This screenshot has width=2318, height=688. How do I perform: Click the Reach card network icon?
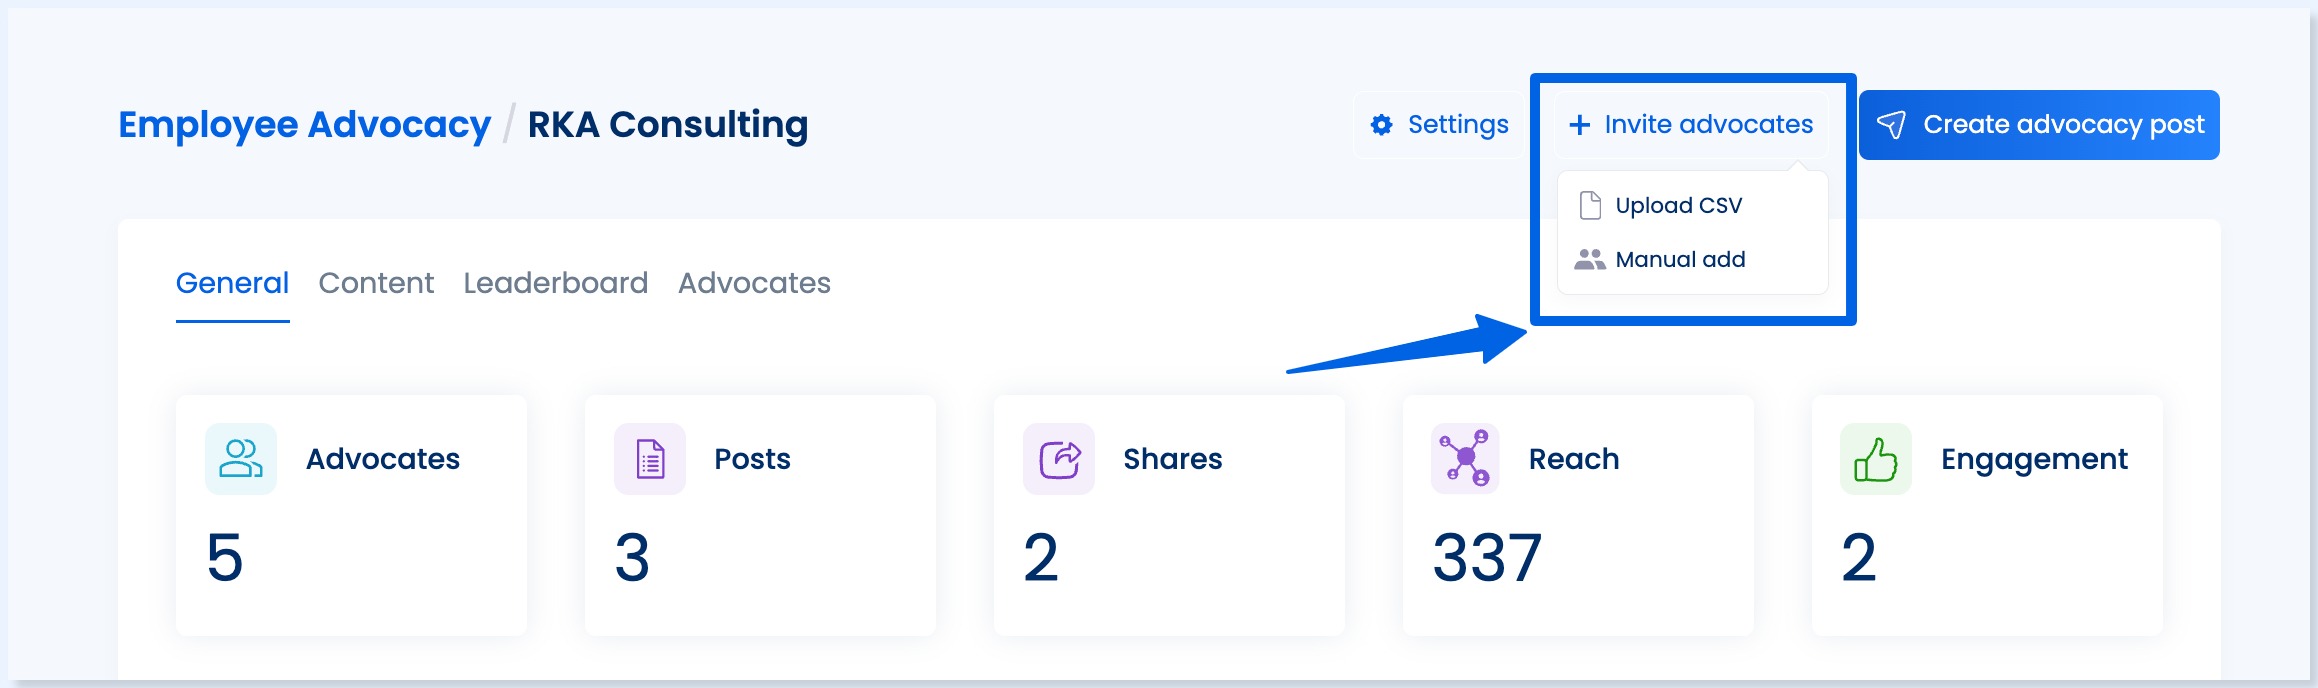1466,459
